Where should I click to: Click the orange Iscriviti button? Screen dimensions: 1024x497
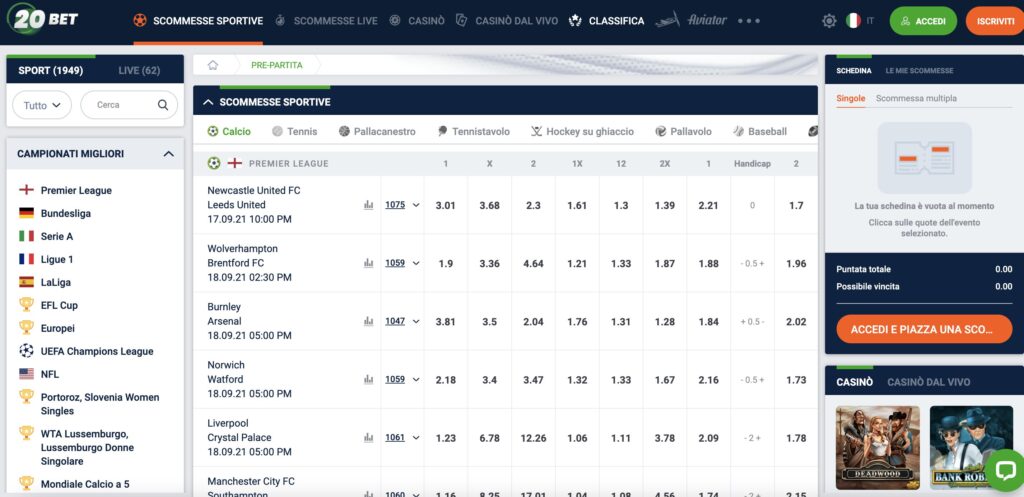pos(995,21)
